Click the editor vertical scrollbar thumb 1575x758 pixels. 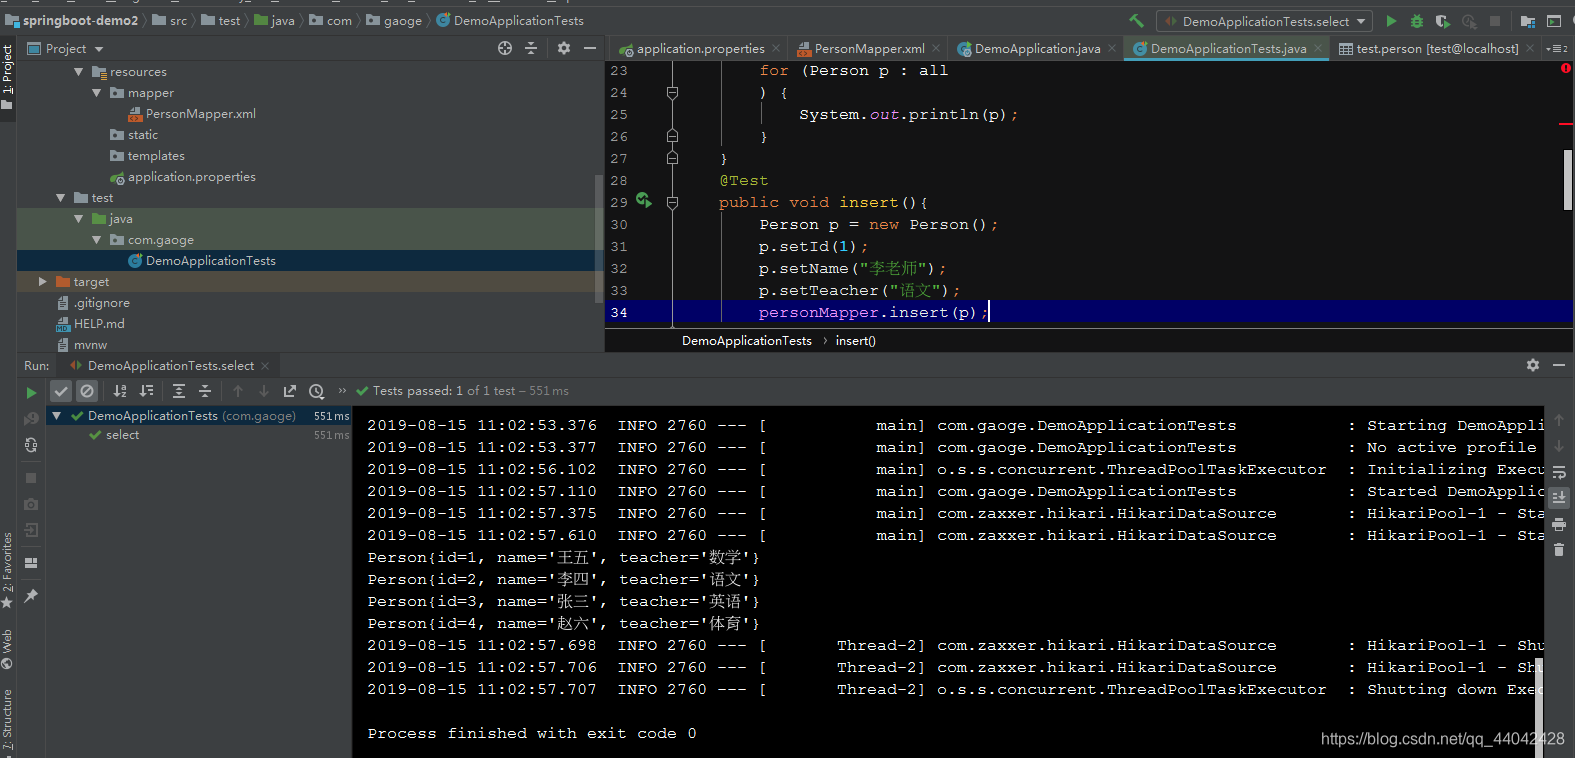[1568, 180]
